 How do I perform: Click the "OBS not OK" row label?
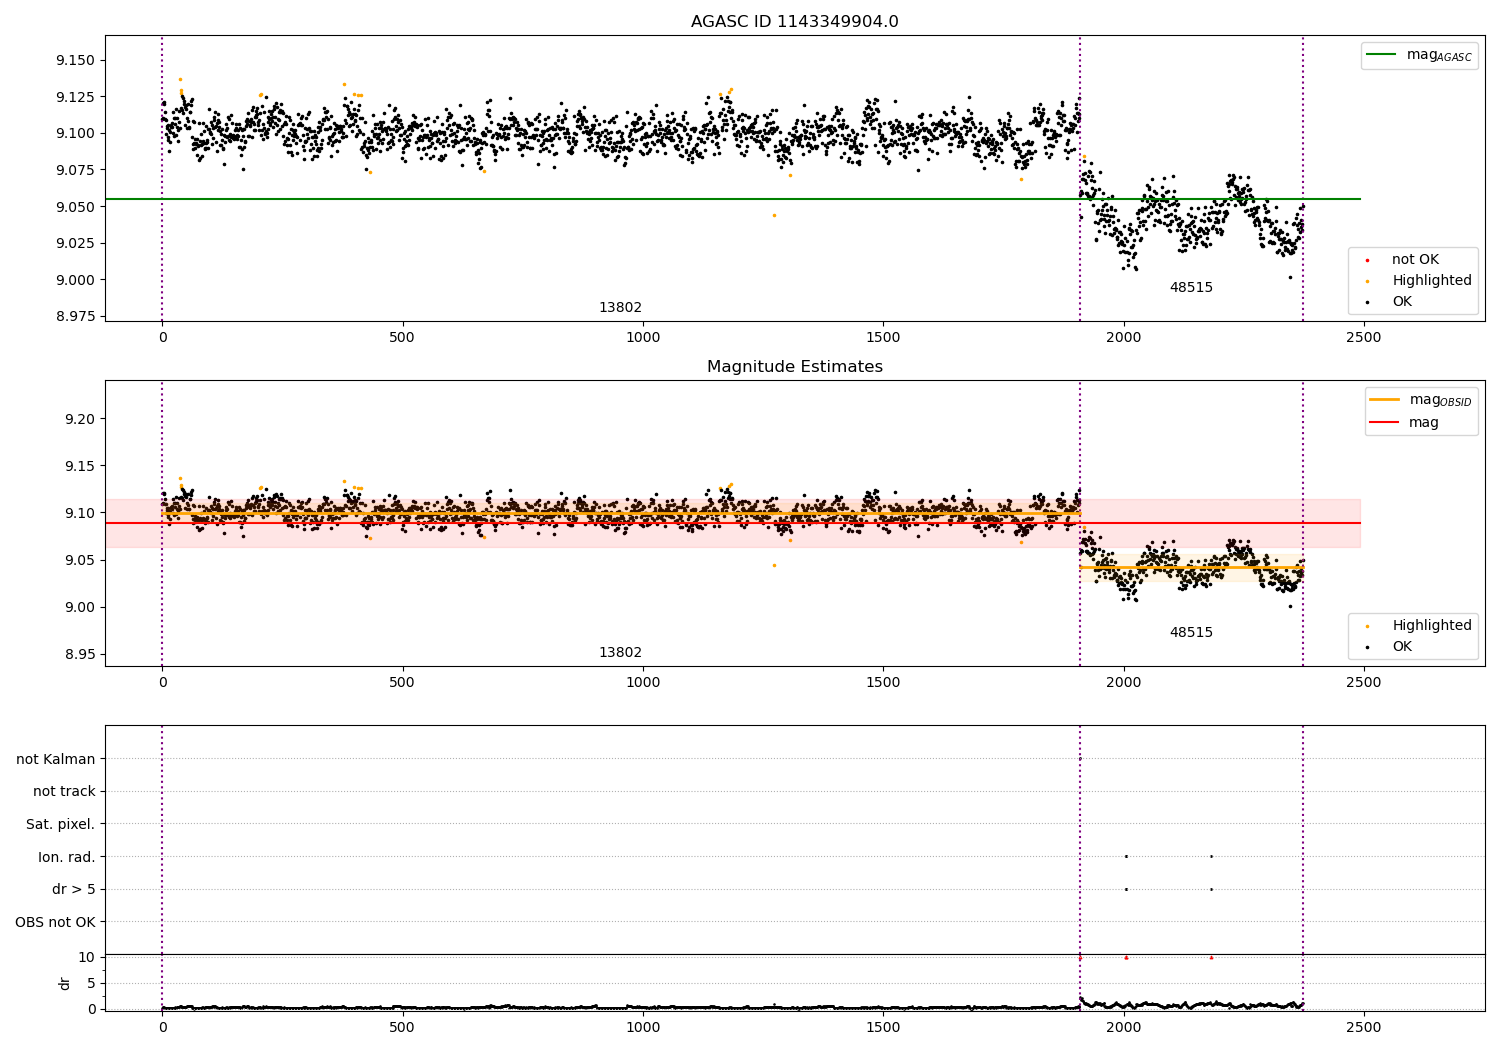(55, 923)
